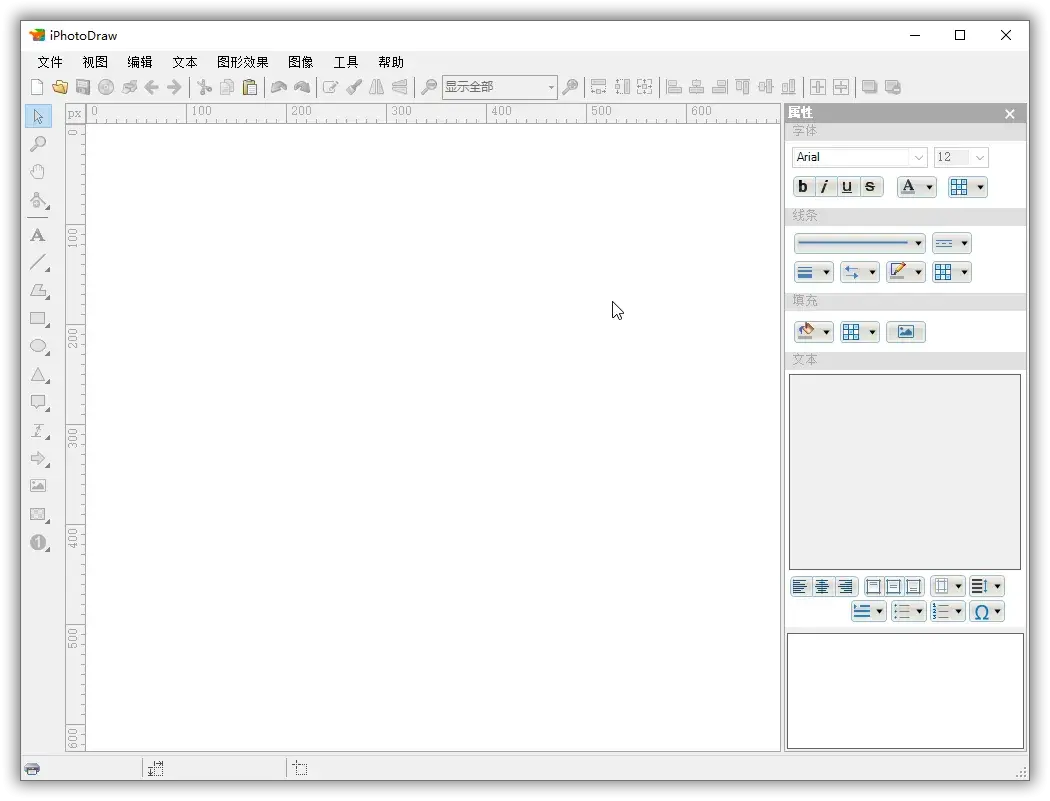Toggle italic formatting button
The height and width of the screenshot is (801, 1050).
(825, 187)
